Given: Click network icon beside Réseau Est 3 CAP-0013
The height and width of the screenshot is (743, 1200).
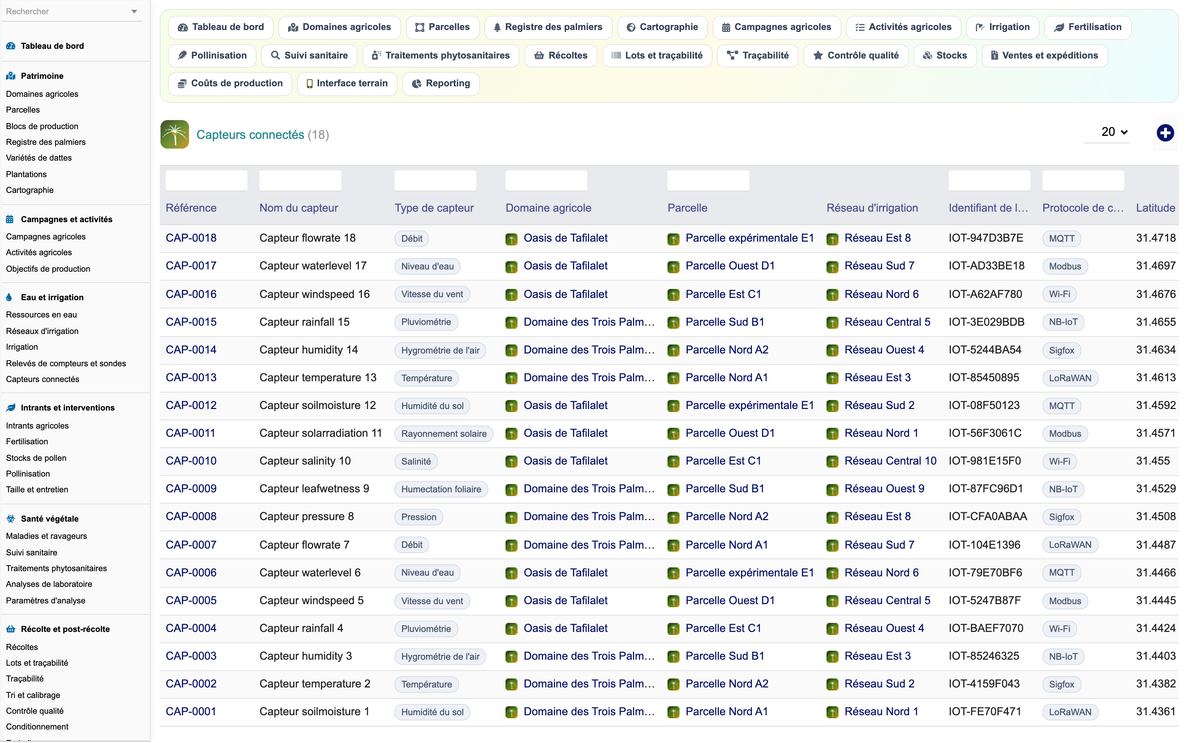Looking at the screenshot, I should [x=833, y=378].
